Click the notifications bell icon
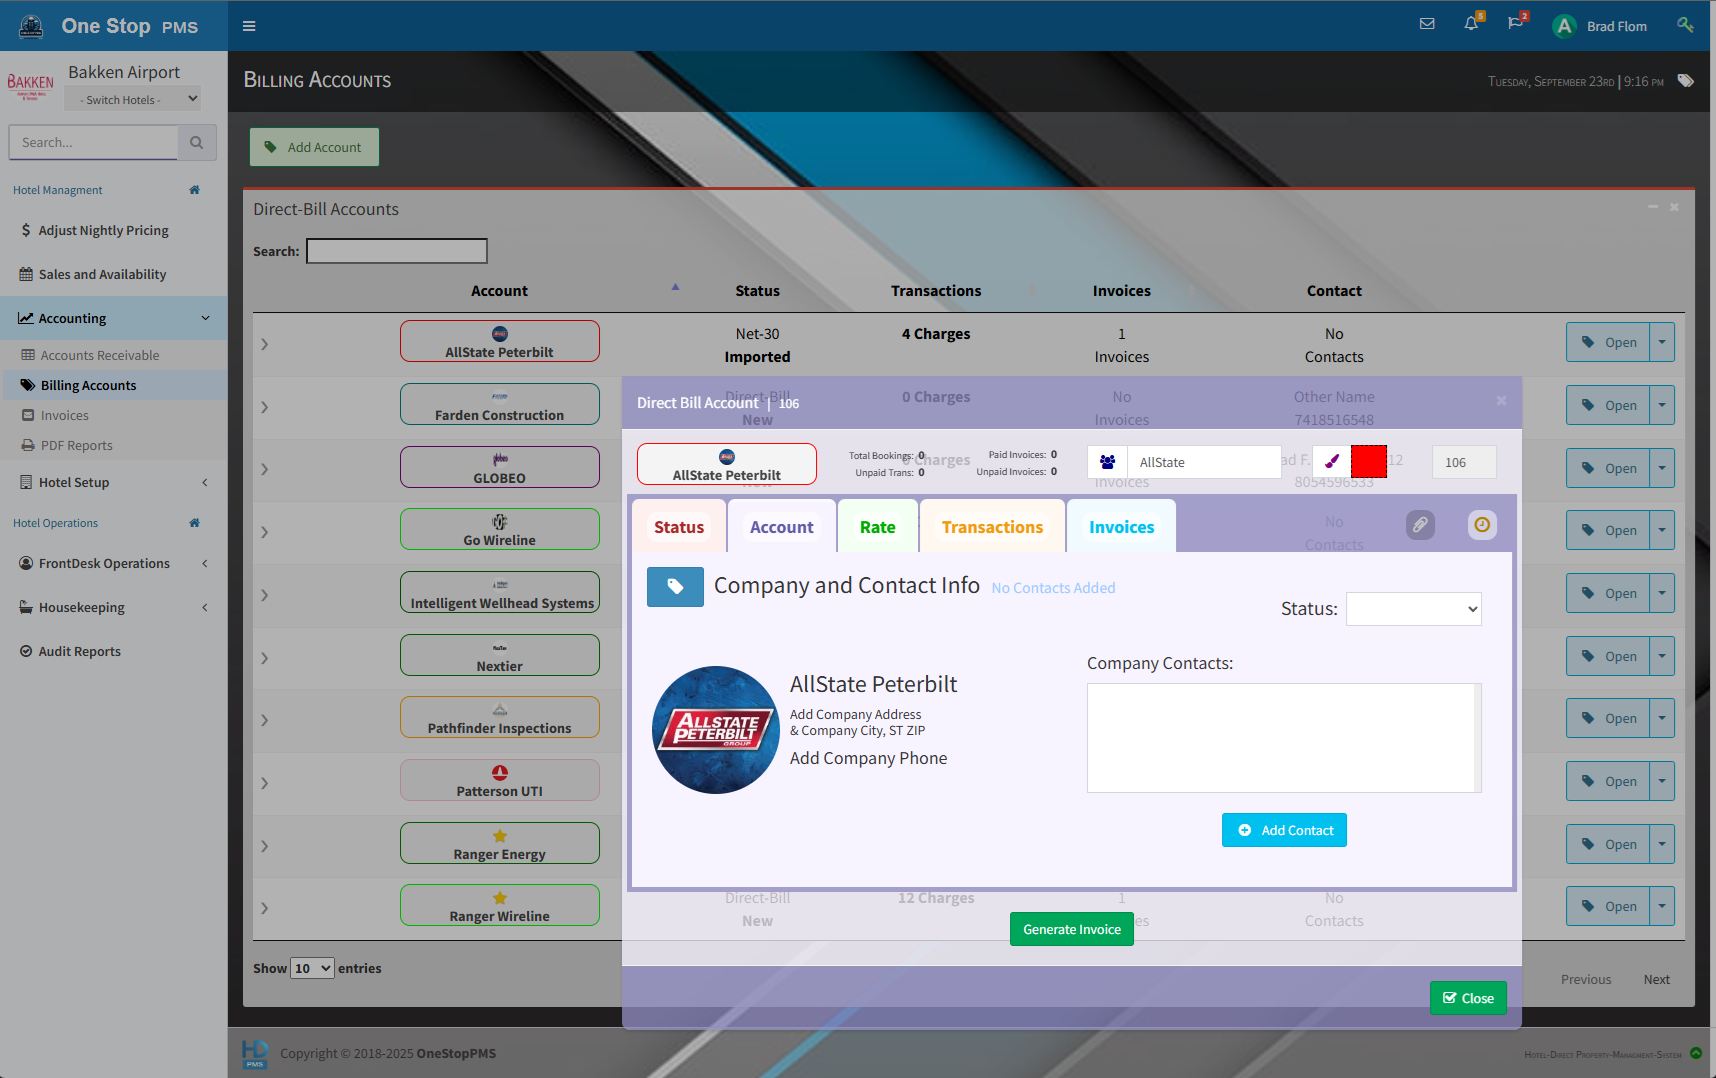1716x1078 pixels. point(1471,24)
